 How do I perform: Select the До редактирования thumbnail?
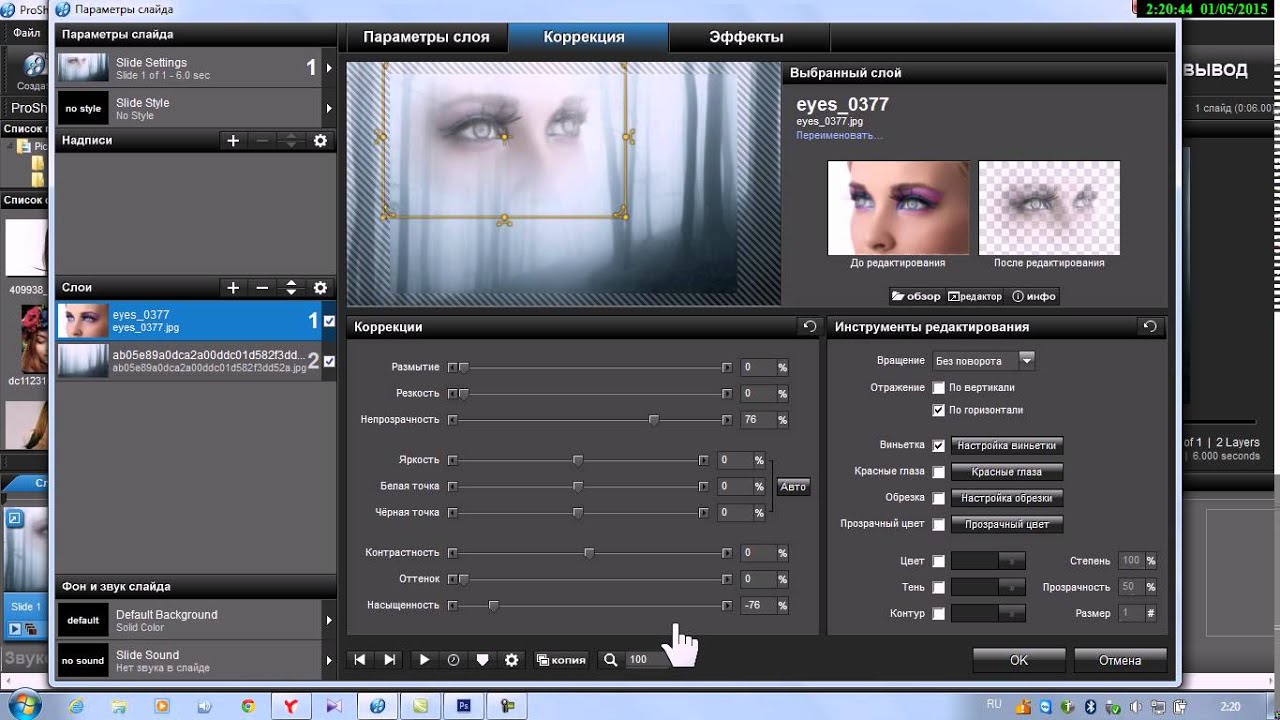point(898,207)
